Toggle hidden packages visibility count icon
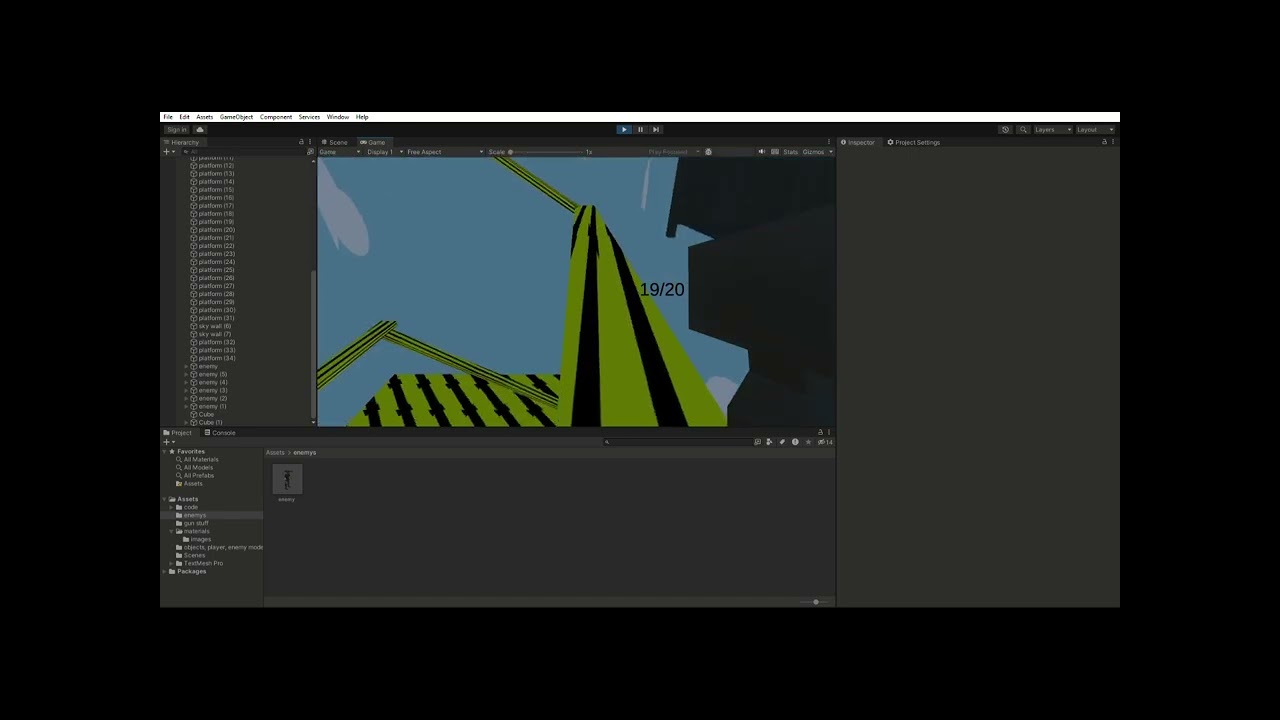 [x=825, y=442]
